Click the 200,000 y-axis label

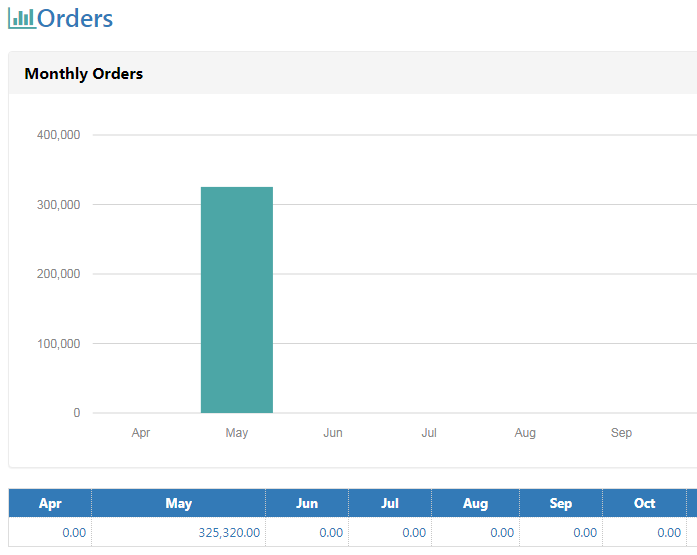pos(59,274)
